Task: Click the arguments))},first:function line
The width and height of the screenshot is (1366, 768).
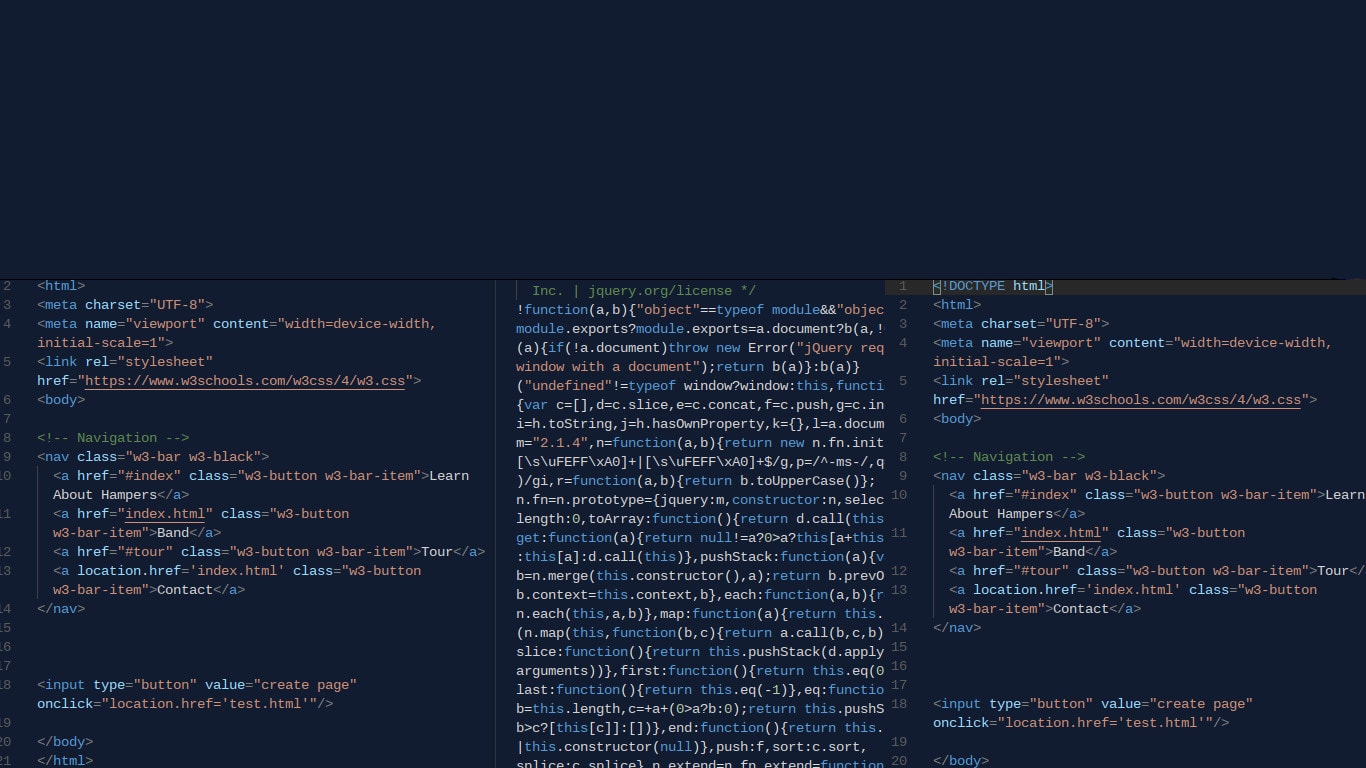Action: [700, 671]
